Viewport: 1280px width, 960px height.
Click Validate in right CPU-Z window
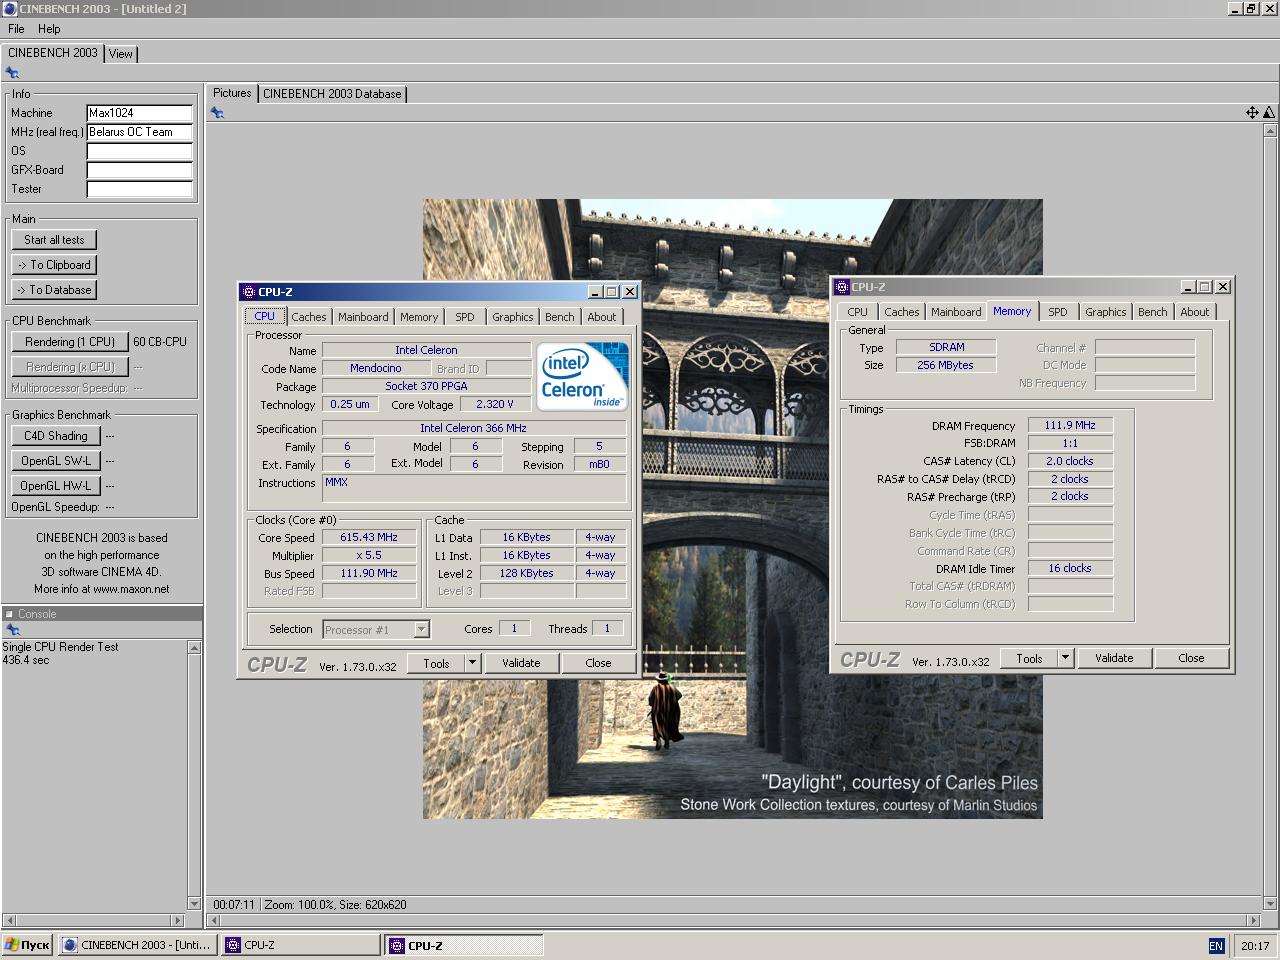(x=1114, y=658)
